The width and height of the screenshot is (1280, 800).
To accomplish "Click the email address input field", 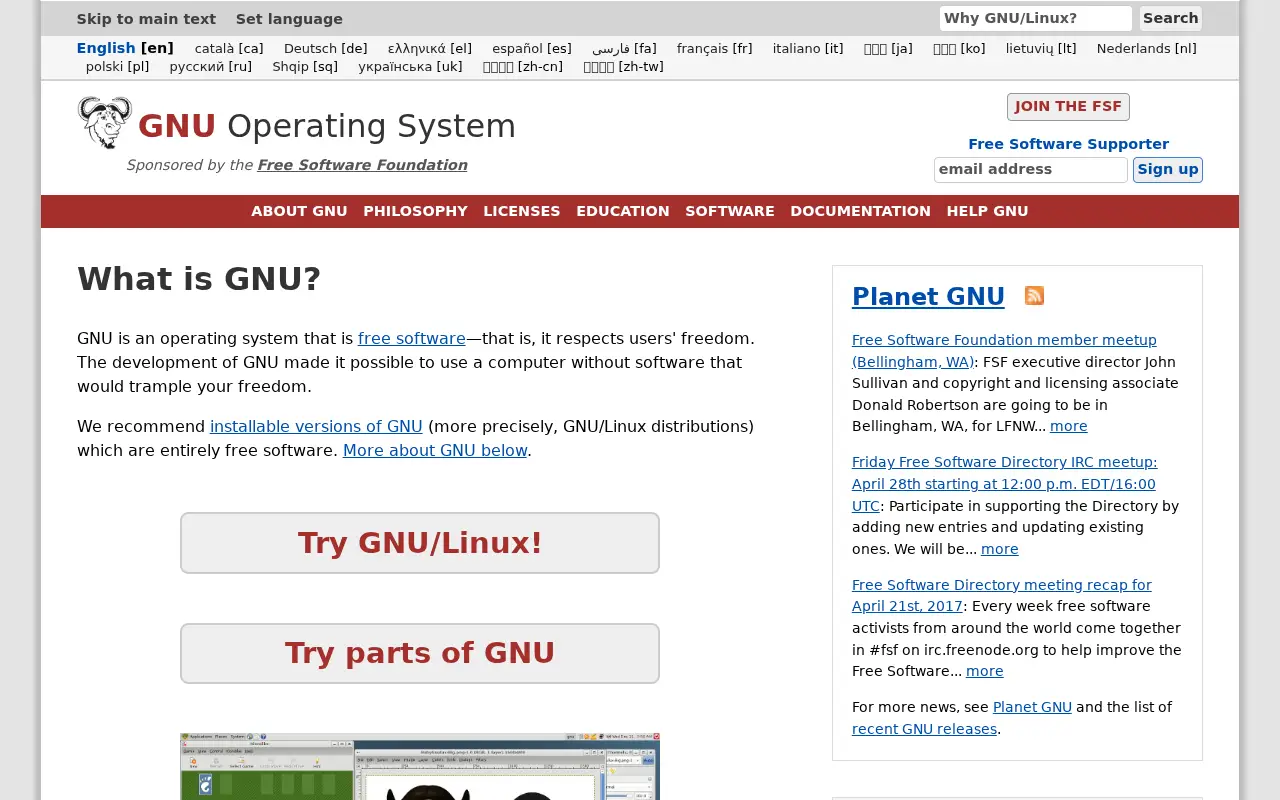I will click(x=1030, y=170).
